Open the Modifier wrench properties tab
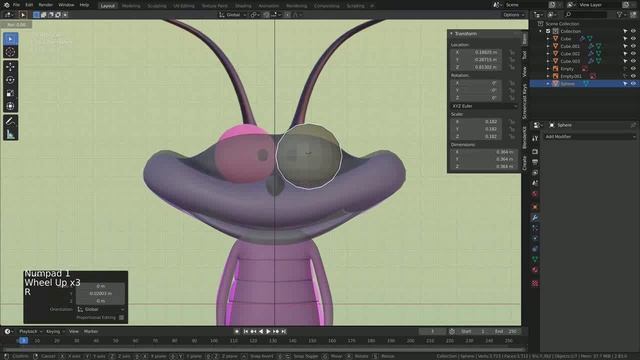 [535, 218]
